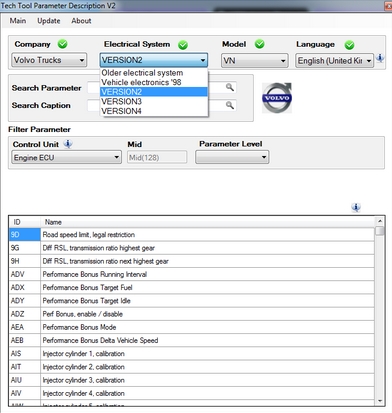Select row ID 9D
392x413 pixels.
(x=25, y=235)
